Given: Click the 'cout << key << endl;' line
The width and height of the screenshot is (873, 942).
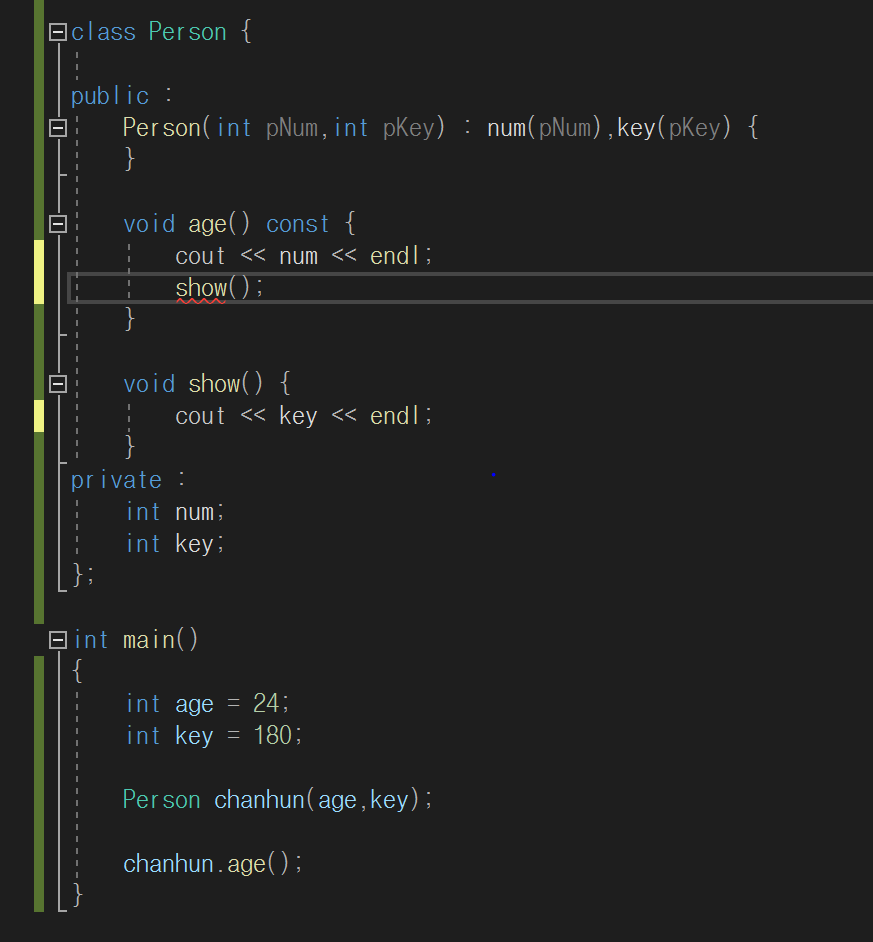Looking at the screenshot, I should (x=303, y=416).
